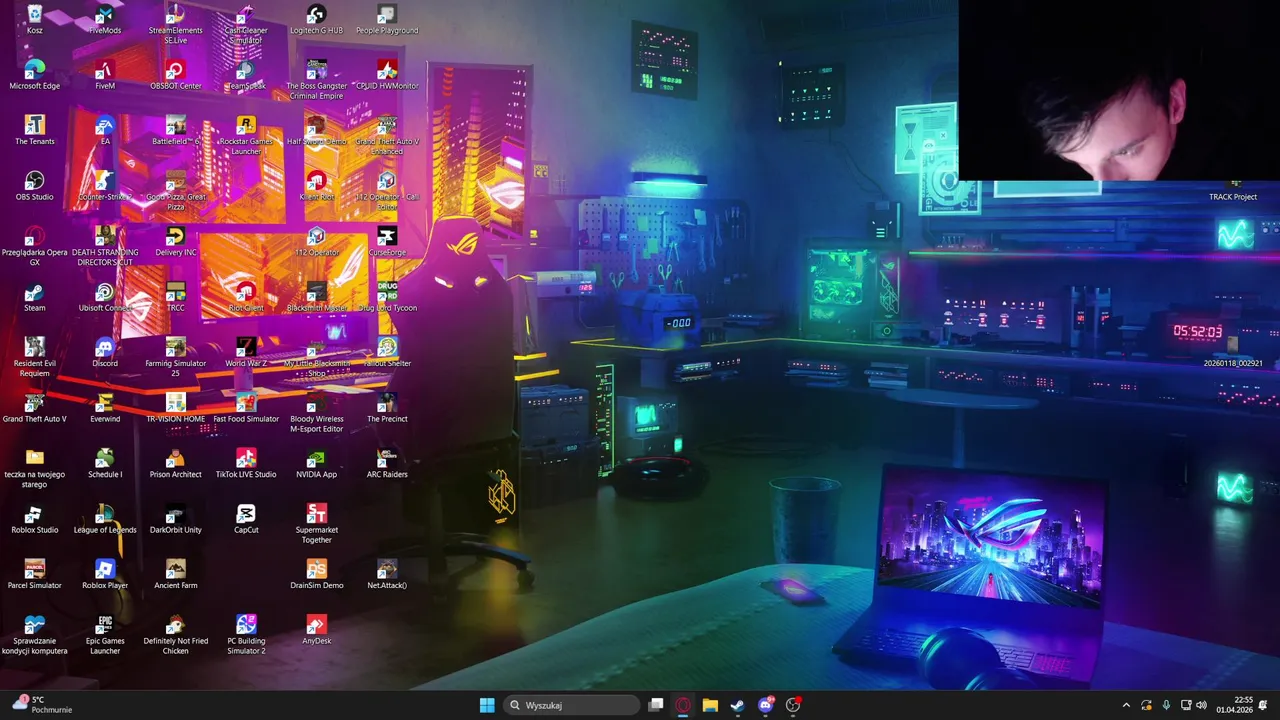Select the Logitech G HUB icon
Screen dimensions: 1280x720
(316, 20)
